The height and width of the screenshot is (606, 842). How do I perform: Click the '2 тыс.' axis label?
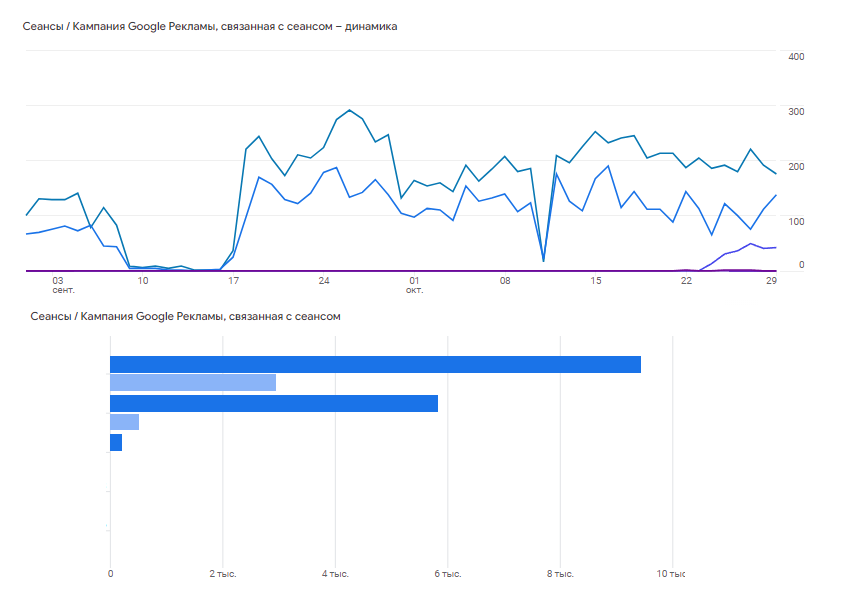point(223,574)
